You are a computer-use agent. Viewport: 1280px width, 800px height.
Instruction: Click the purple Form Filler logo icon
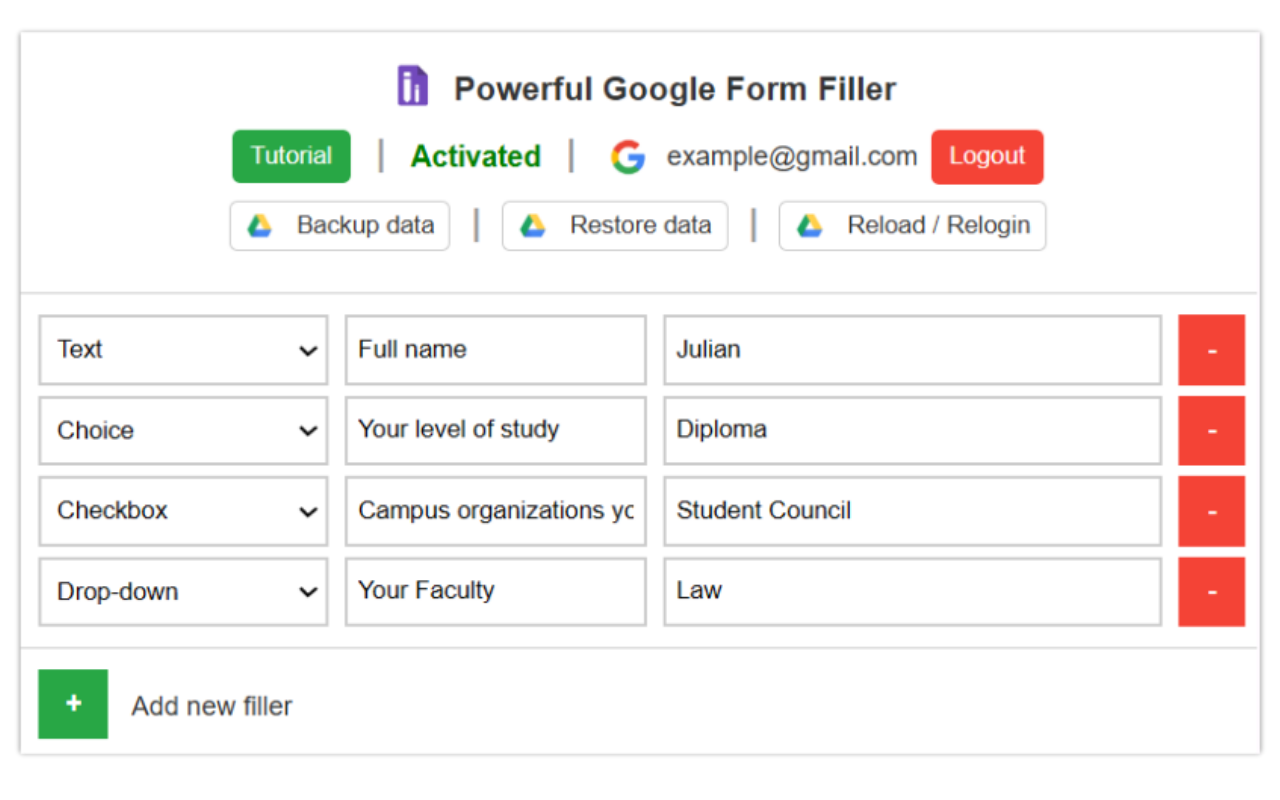coord(412,86)
